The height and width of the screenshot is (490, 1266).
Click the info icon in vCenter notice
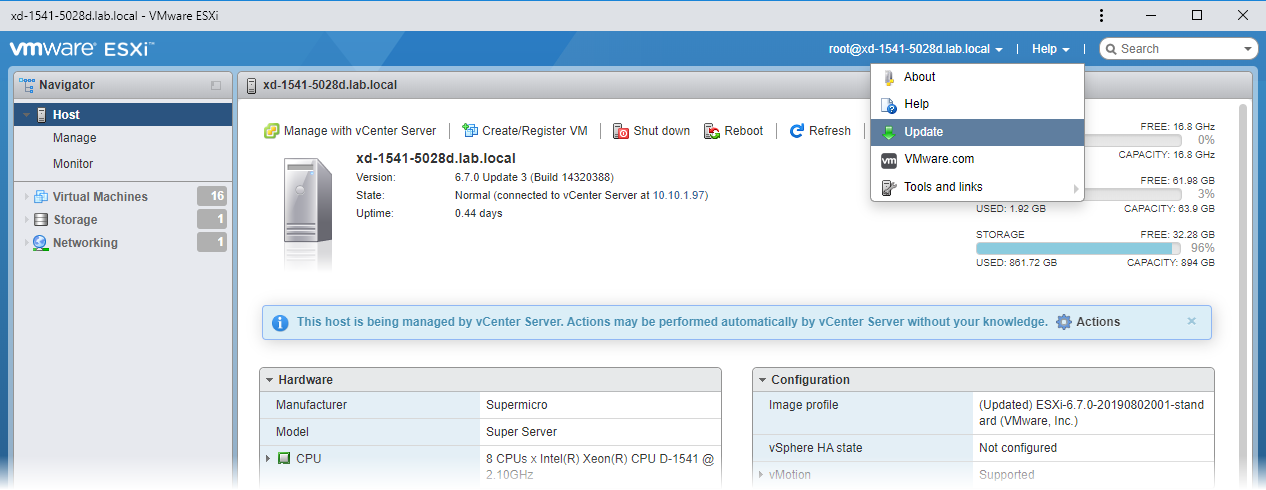[x=280, y=323]
